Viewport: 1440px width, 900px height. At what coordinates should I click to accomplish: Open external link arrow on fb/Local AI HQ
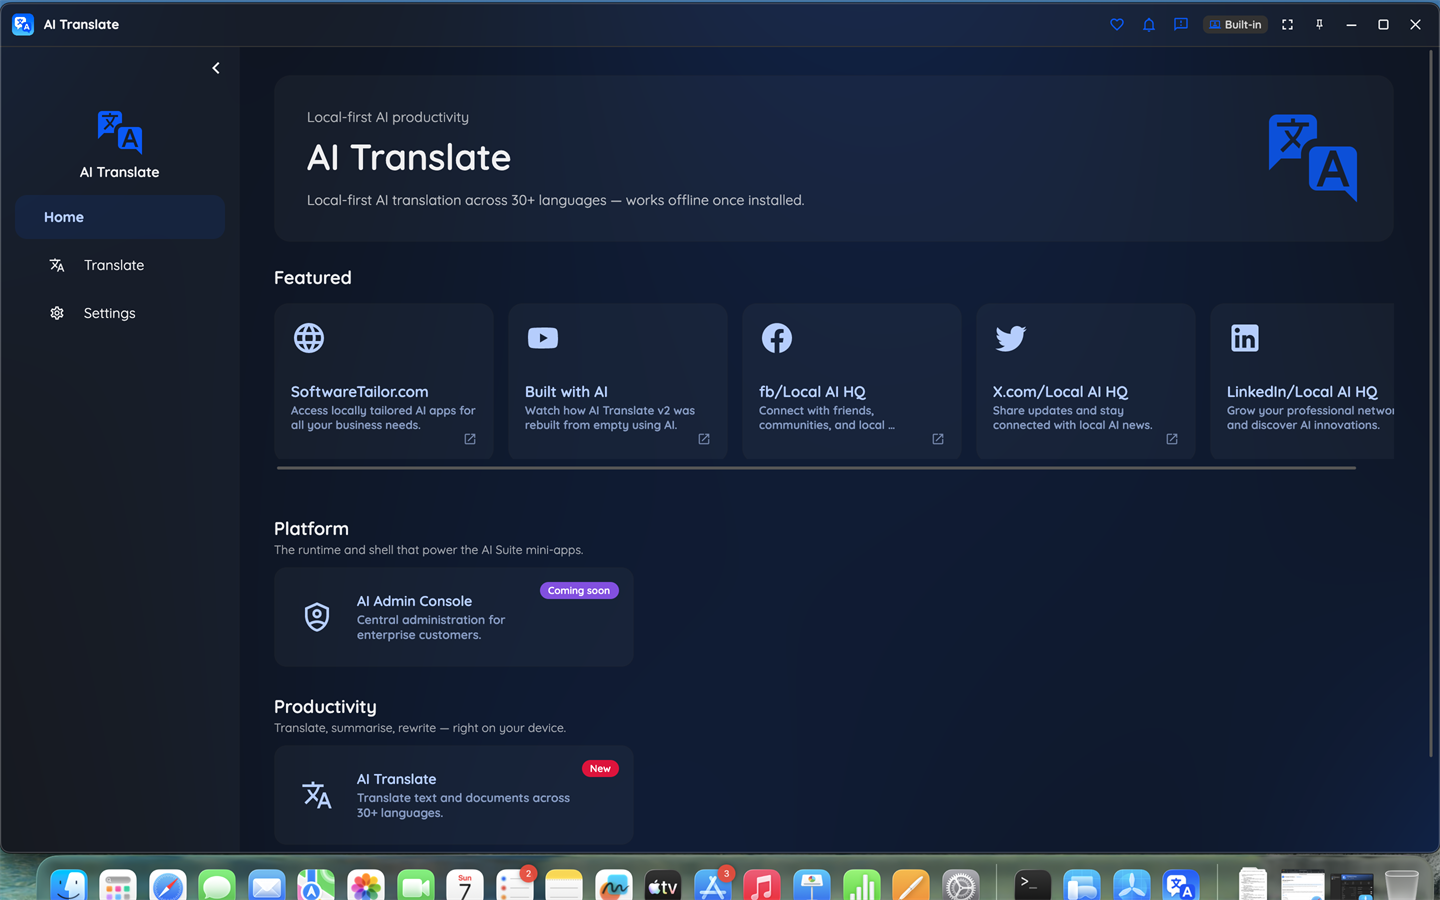pyautogui.click(x=938, y=439)
